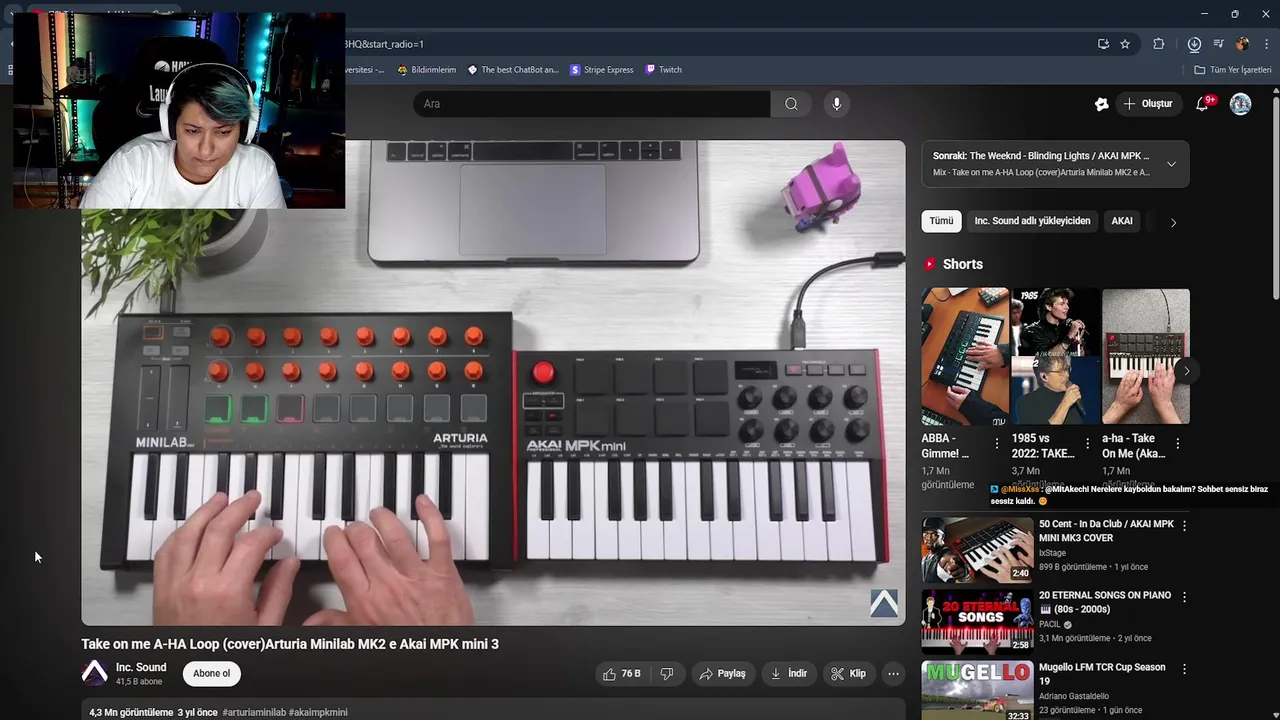Open 50 Cent - In Da Club video title
Screen dimensions: 1280x720
pos(1106,531)
